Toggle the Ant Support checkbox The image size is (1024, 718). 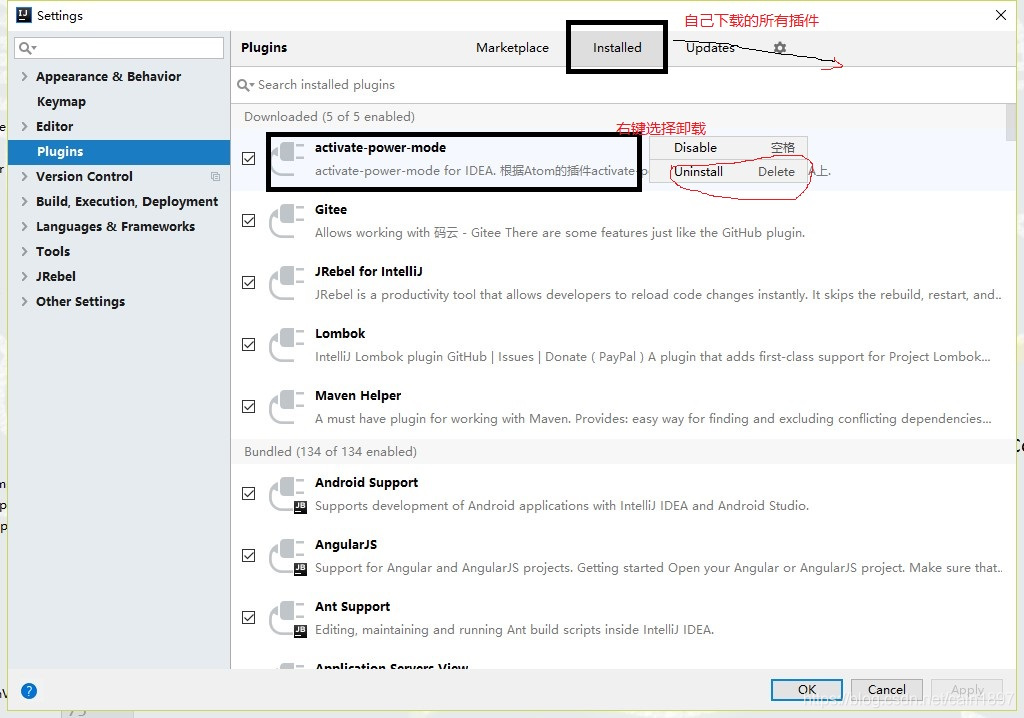click(249, 618)
